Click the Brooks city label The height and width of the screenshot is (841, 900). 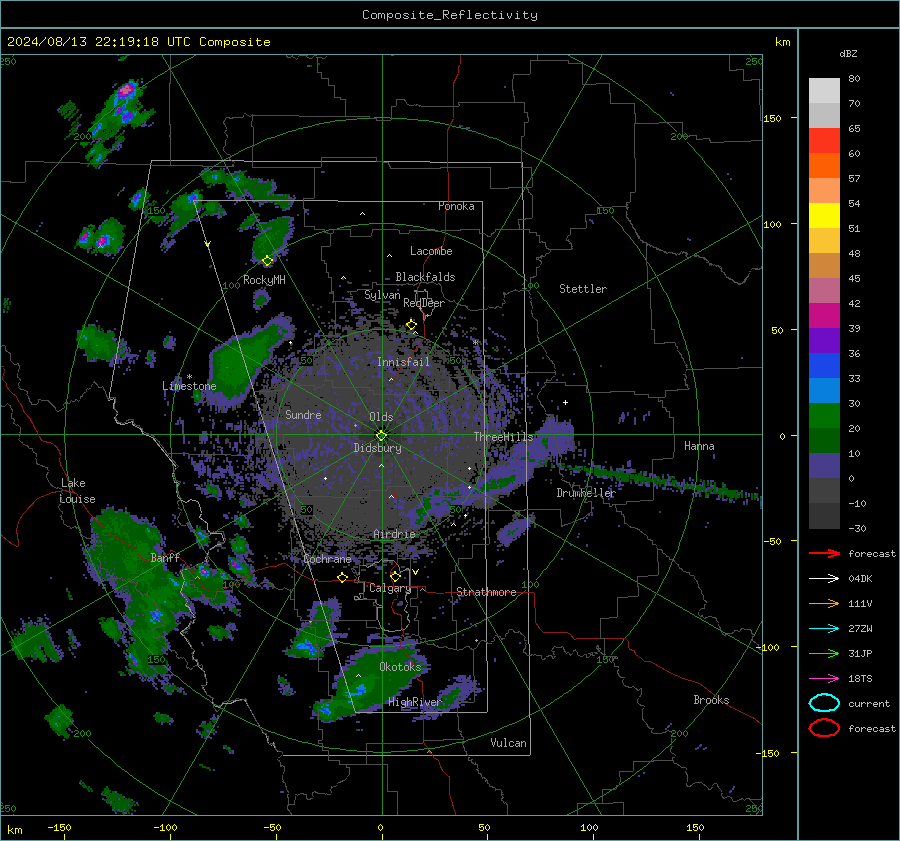tap(712, 700)
